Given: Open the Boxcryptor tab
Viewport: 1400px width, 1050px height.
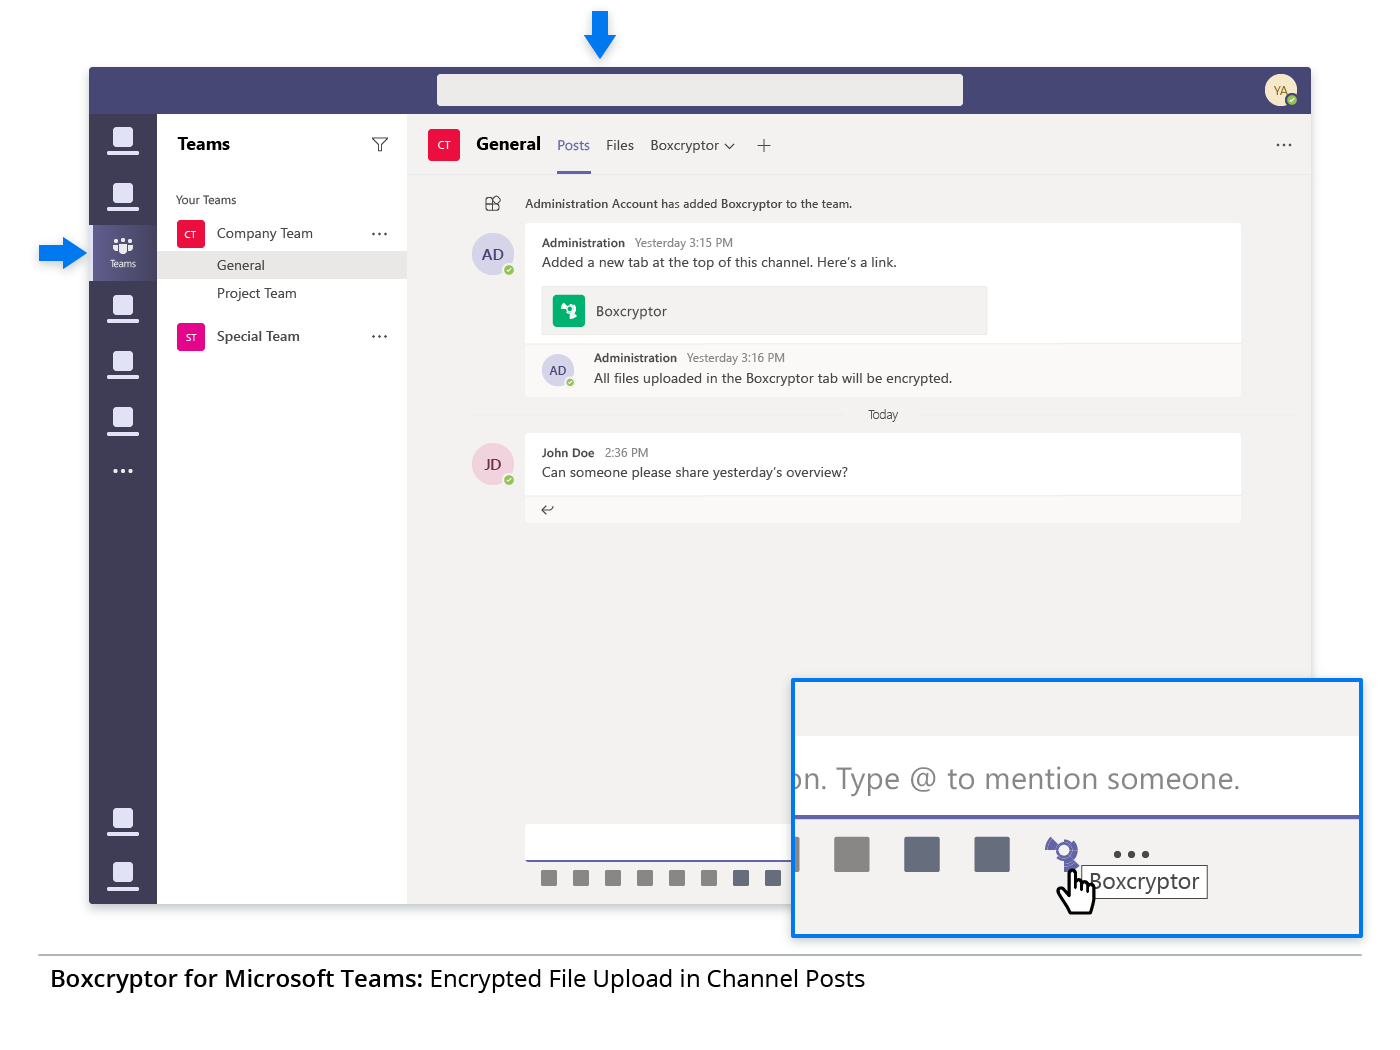Looking at the screenshot, I should pos(684,146).
